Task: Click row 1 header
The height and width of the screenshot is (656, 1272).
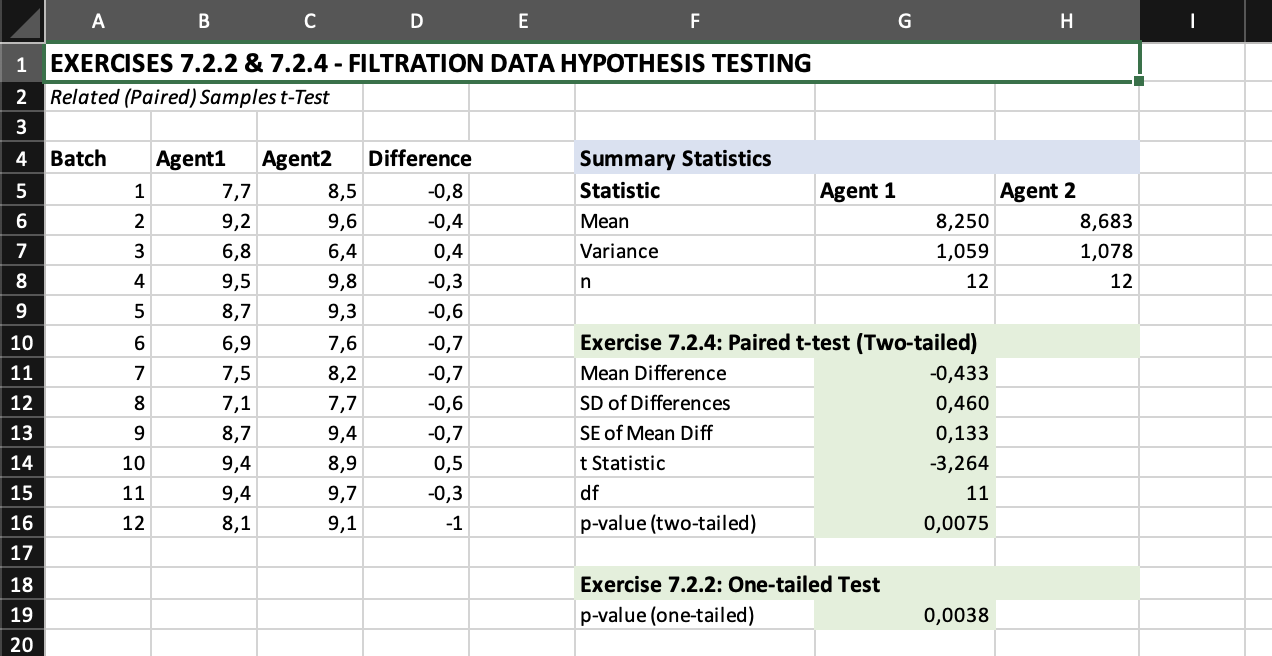Action: click(x=23, y=62)
